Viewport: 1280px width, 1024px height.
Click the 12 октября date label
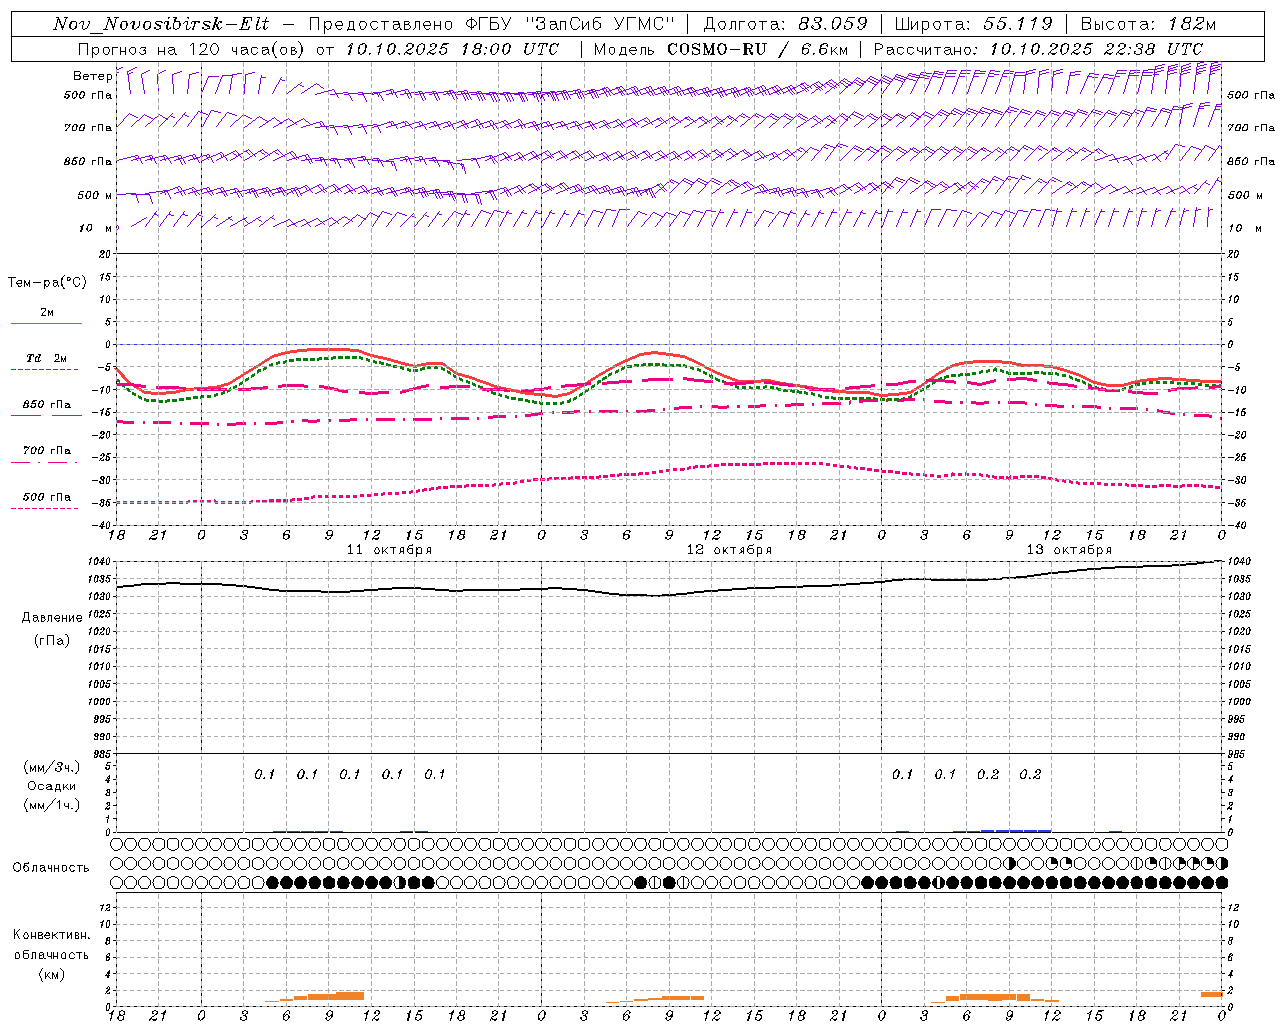pyautogui.click(x=729, y=550)
